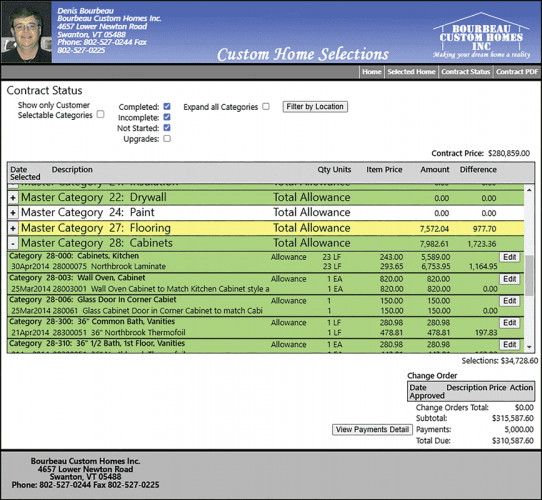
Task: Check Expand all Categories checkbox
Action: coord(265,107)
